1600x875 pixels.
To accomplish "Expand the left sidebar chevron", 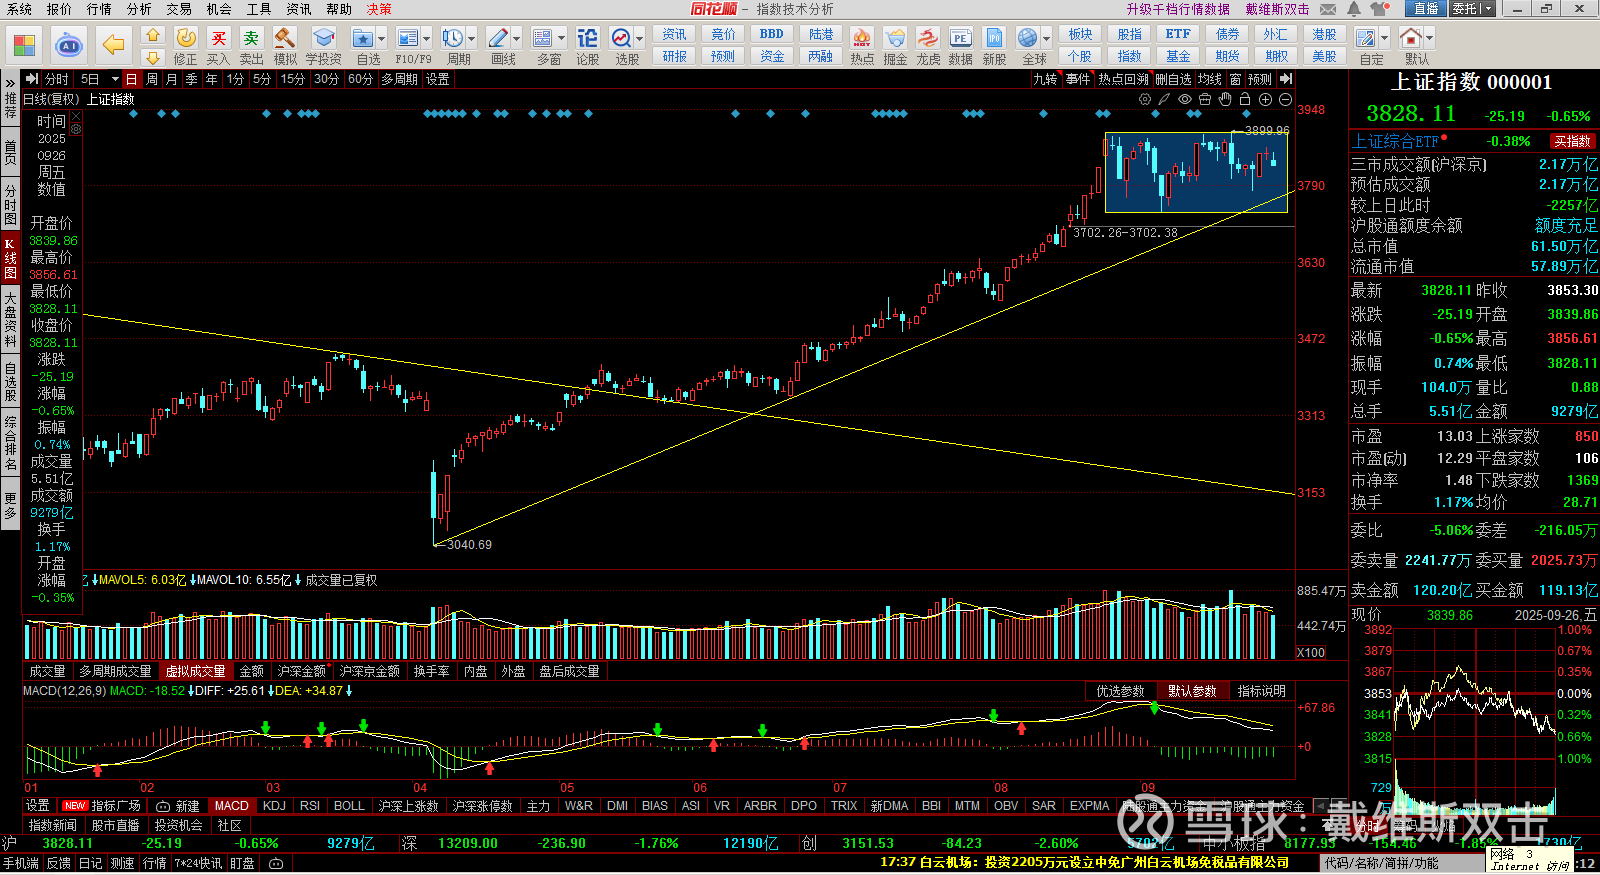I will pyautogui.click(x=10, y=82).
